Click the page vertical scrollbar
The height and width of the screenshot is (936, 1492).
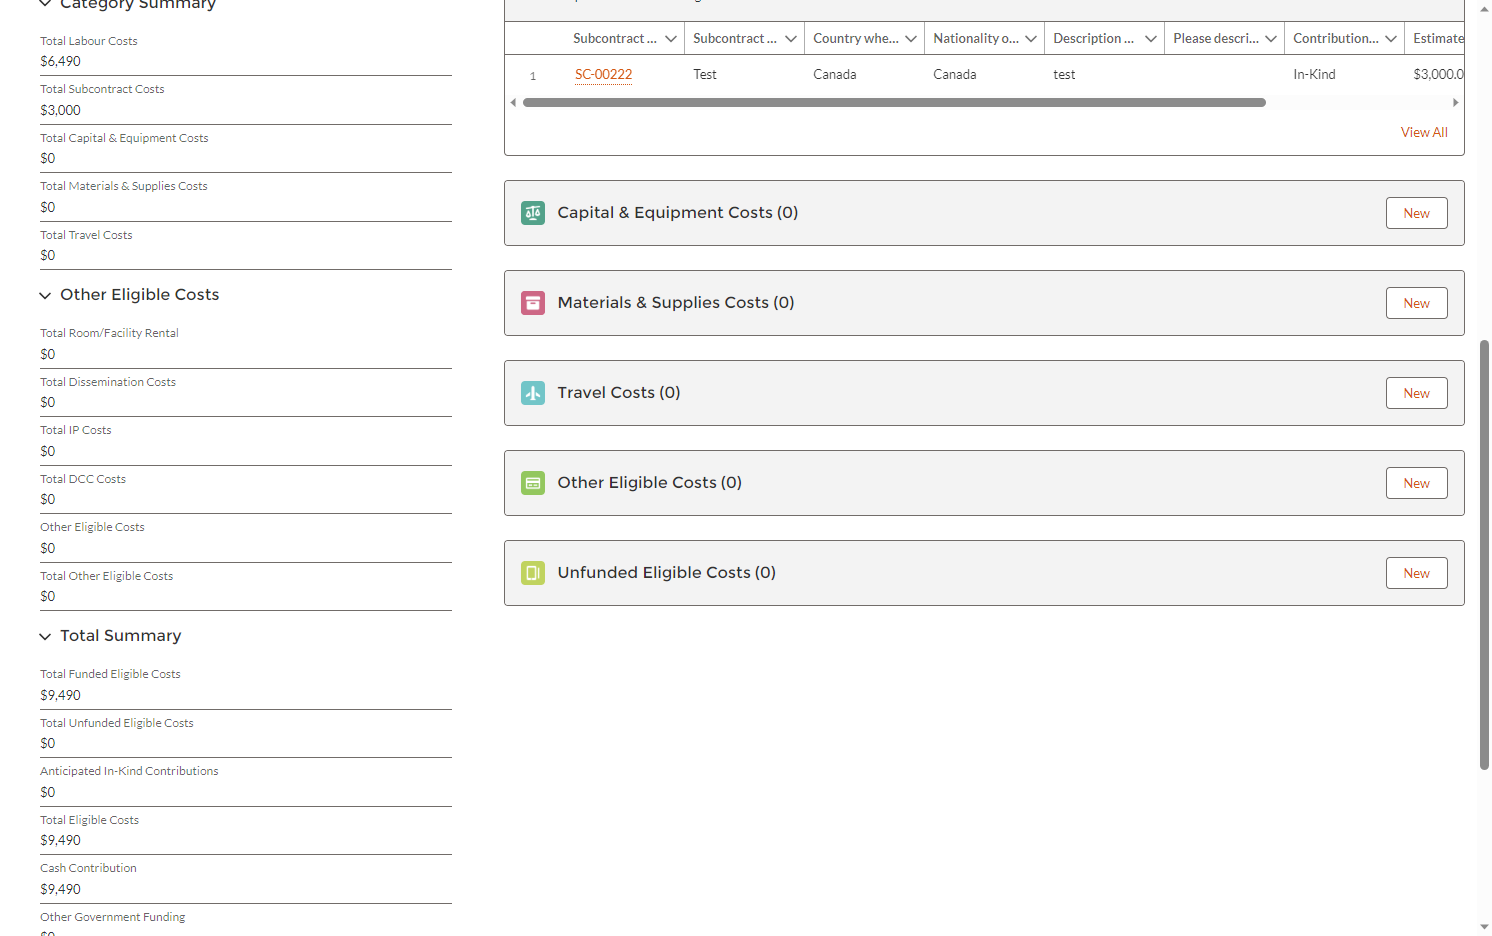[x=1484, y=555]
